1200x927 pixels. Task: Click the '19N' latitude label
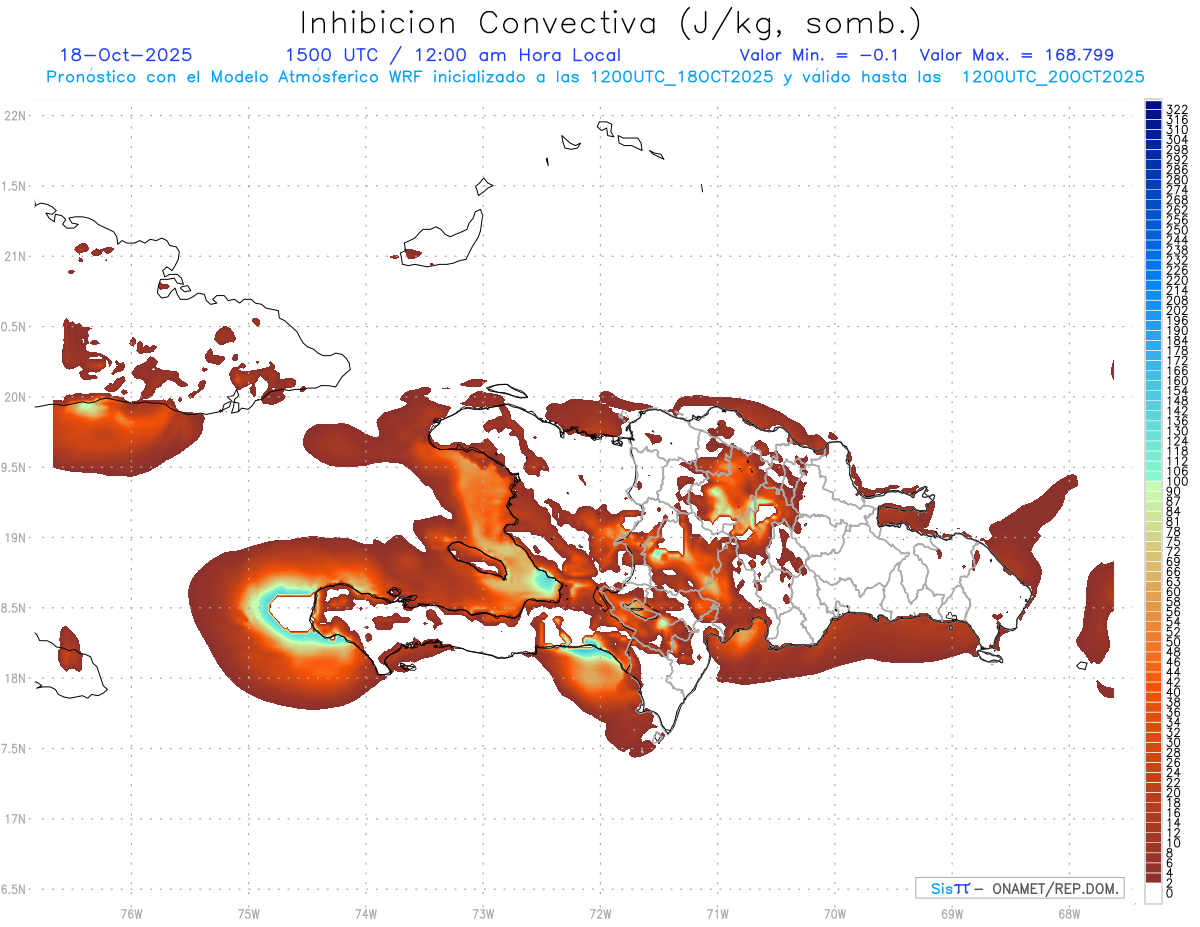[15, 538]
